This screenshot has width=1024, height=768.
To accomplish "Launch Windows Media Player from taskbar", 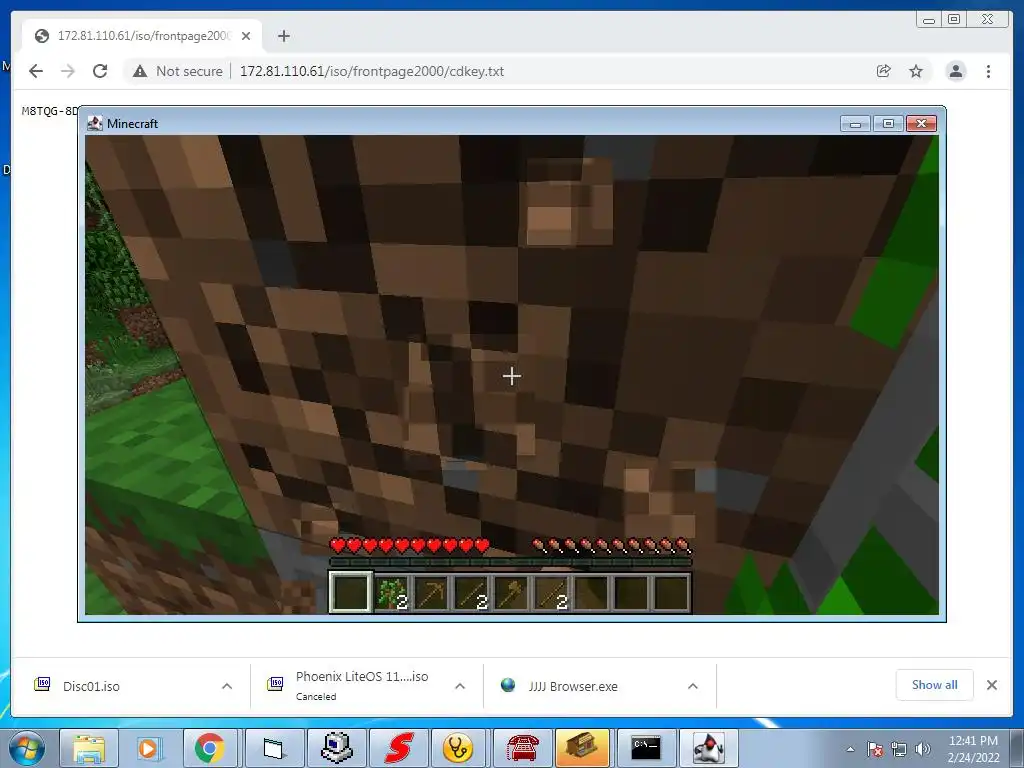I will [x=149, y=748].
